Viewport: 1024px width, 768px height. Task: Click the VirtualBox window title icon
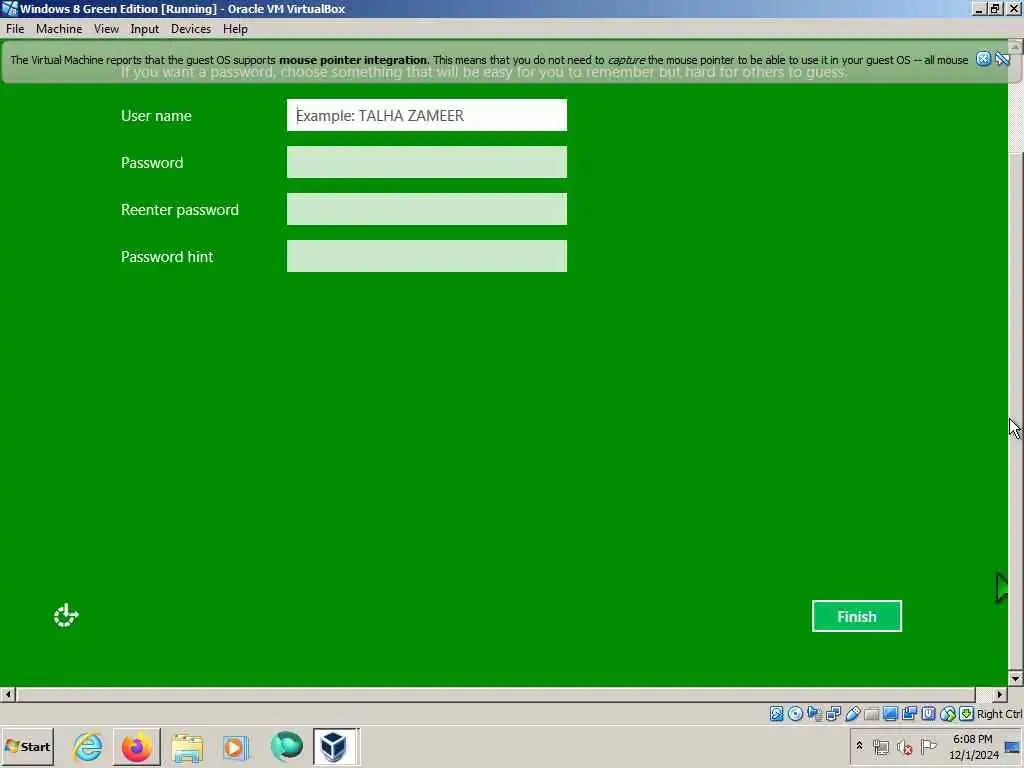[9, 8]
